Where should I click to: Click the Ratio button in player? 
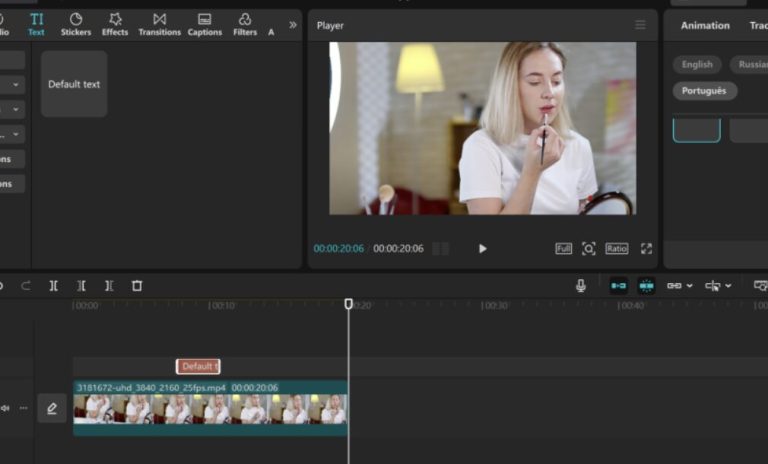[x=617, y=249]
